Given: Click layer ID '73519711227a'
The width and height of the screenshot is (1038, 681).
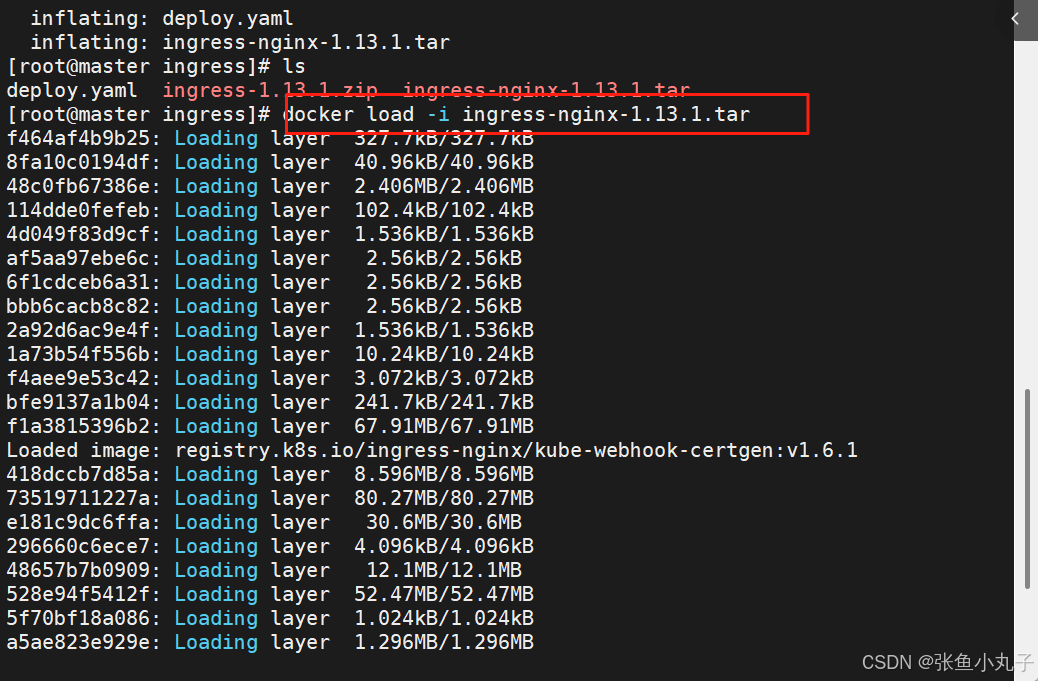Looking at the screenshot, I should 78,498.
